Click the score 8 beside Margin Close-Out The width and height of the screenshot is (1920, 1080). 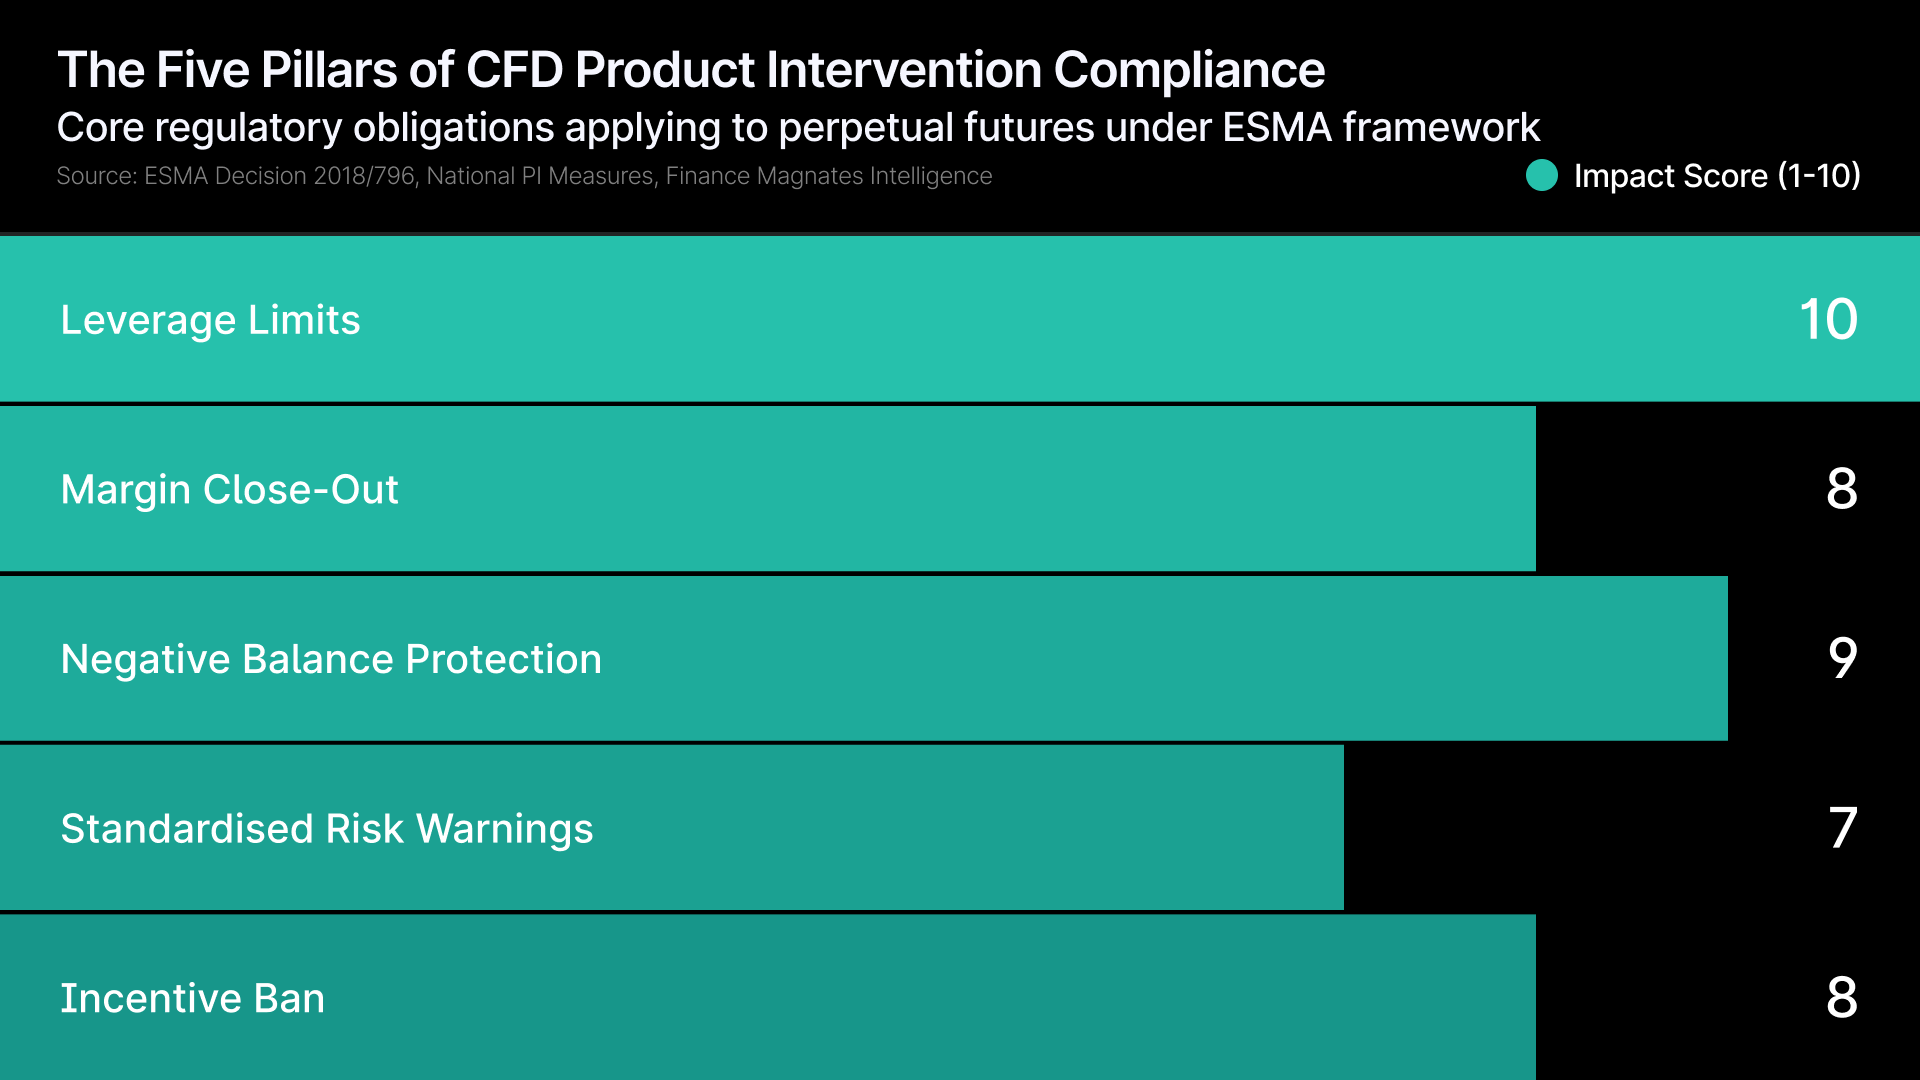click(1841, 490)
